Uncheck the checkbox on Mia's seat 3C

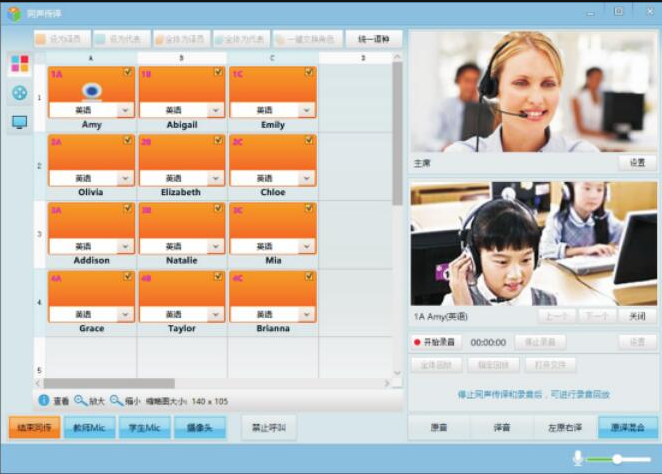point(309,208)
